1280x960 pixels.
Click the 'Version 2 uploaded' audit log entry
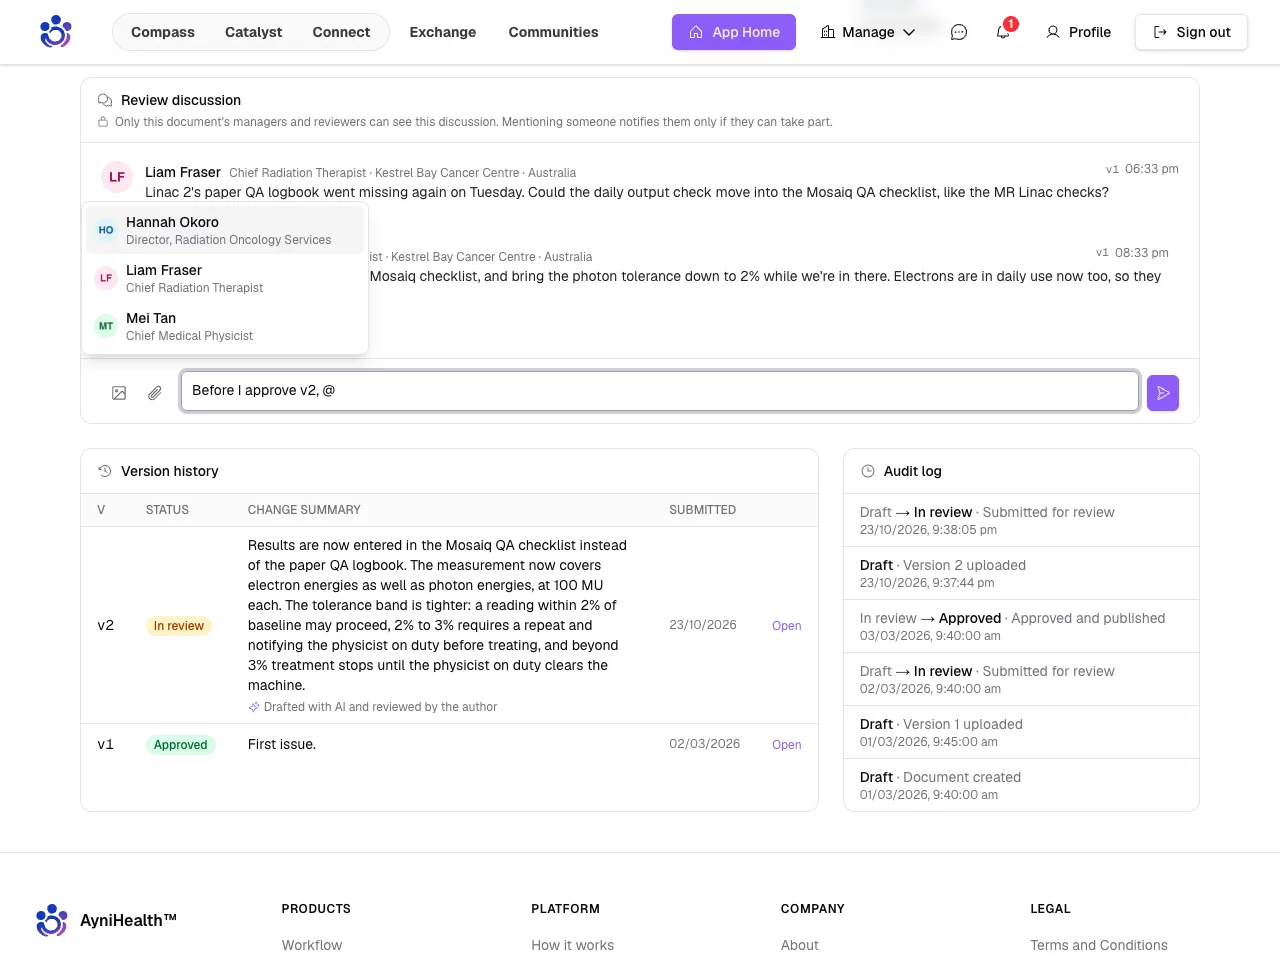[x=1021, y=573]
